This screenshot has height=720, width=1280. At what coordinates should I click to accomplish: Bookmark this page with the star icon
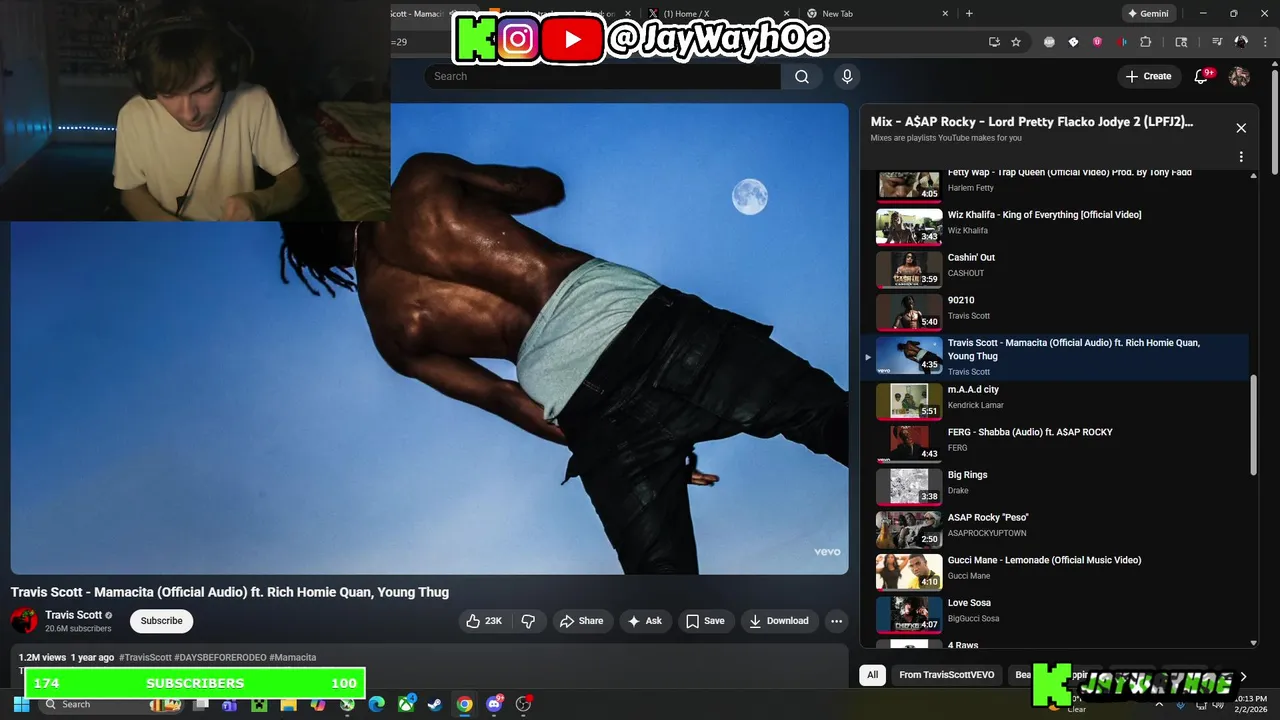tap(1016, 42)
